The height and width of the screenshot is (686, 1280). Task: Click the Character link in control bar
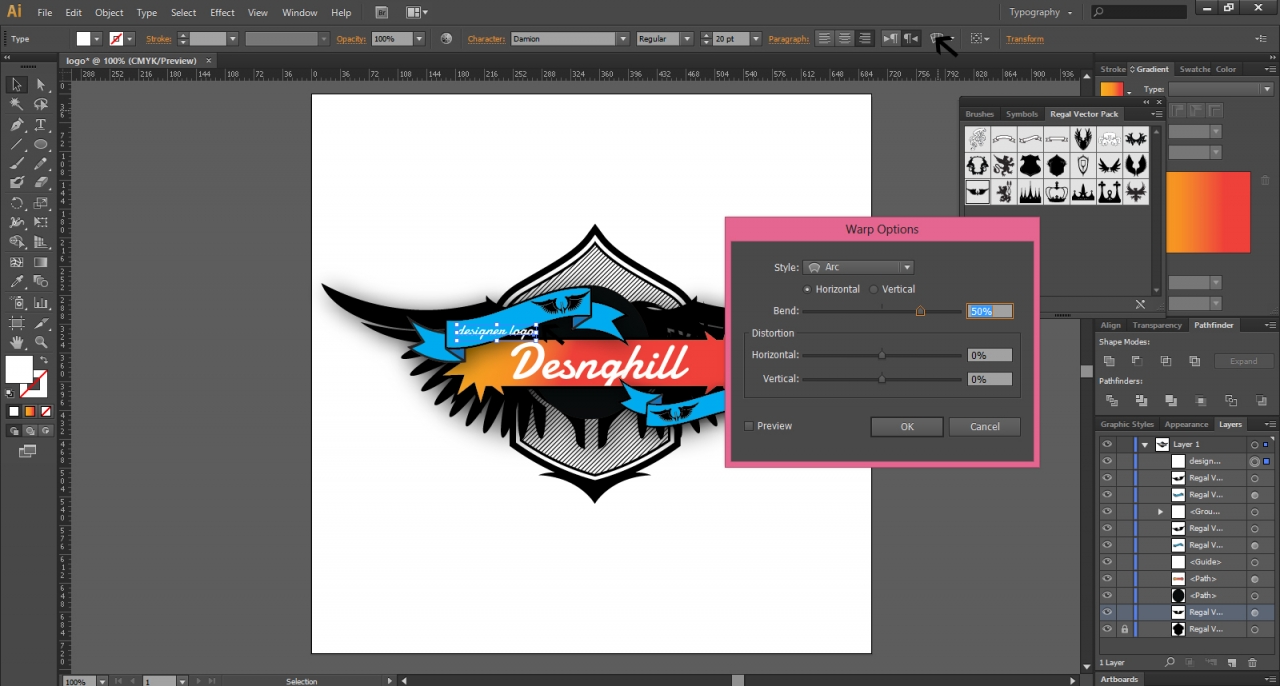pos(486,39)
